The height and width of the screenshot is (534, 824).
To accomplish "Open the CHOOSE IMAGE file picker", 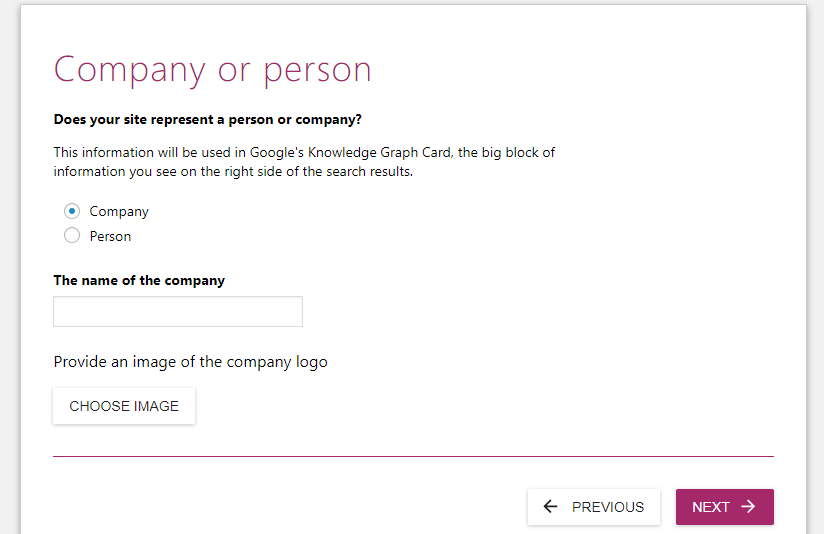I will pyautogui.click(x=124, y=406).
